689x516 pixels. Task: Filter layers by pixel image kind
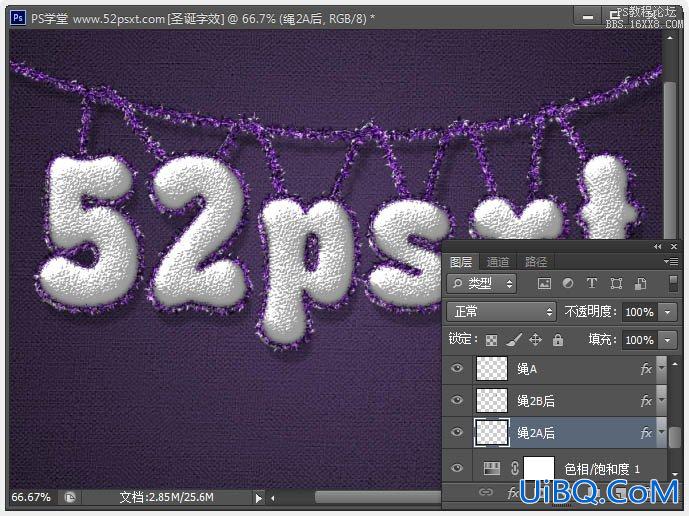coord(544,283)
